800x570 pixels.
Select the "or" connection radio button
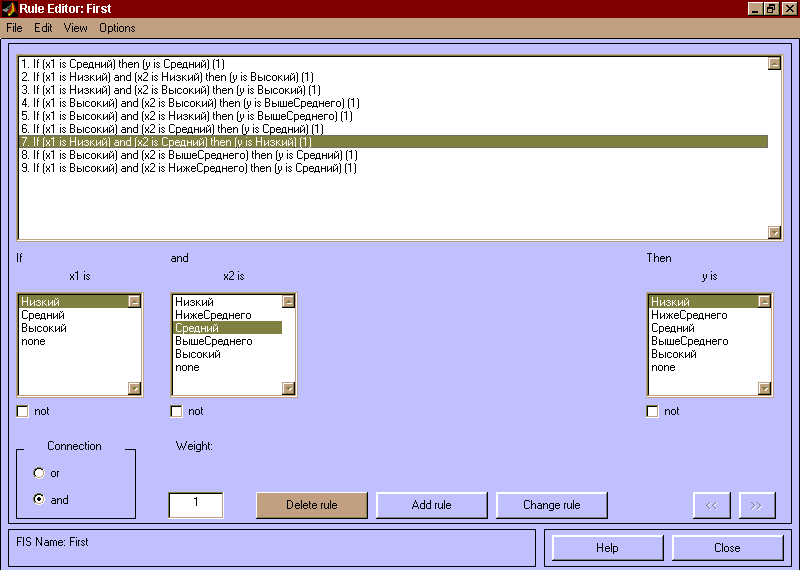tap(39, 473)
